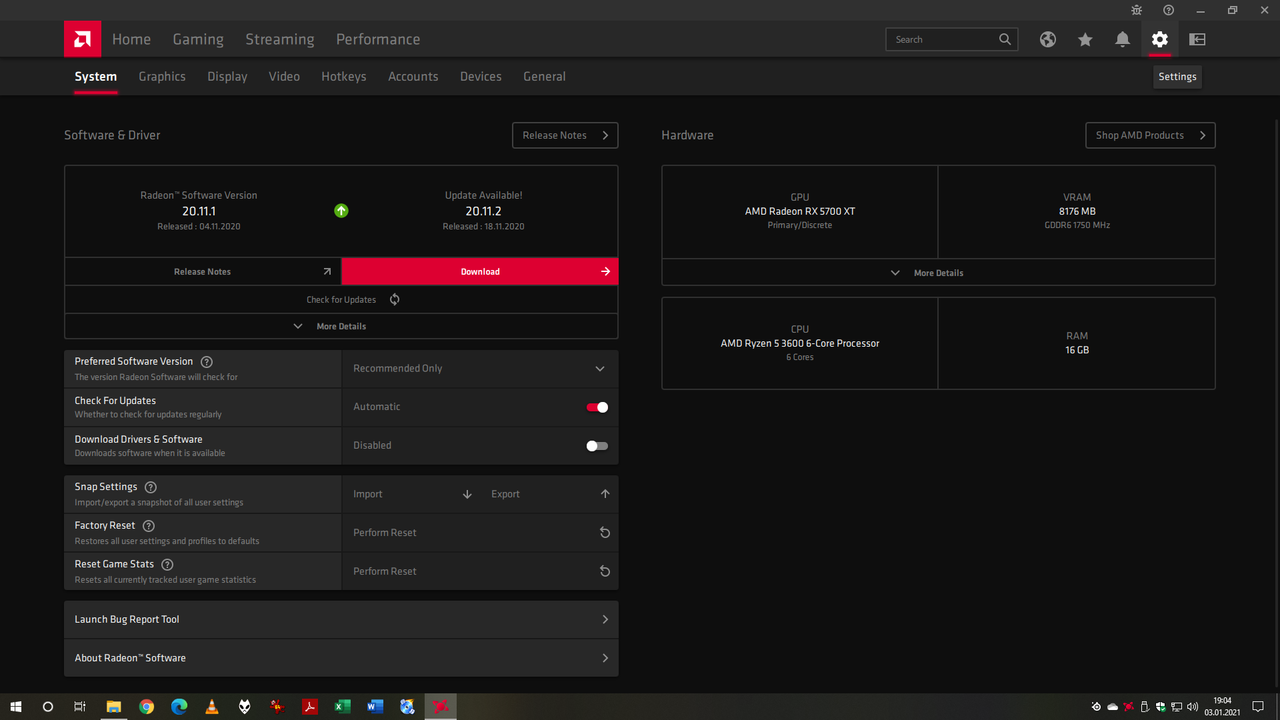Click the red Download button
The height and width of the screenshot is (720, 1280).
480,271
